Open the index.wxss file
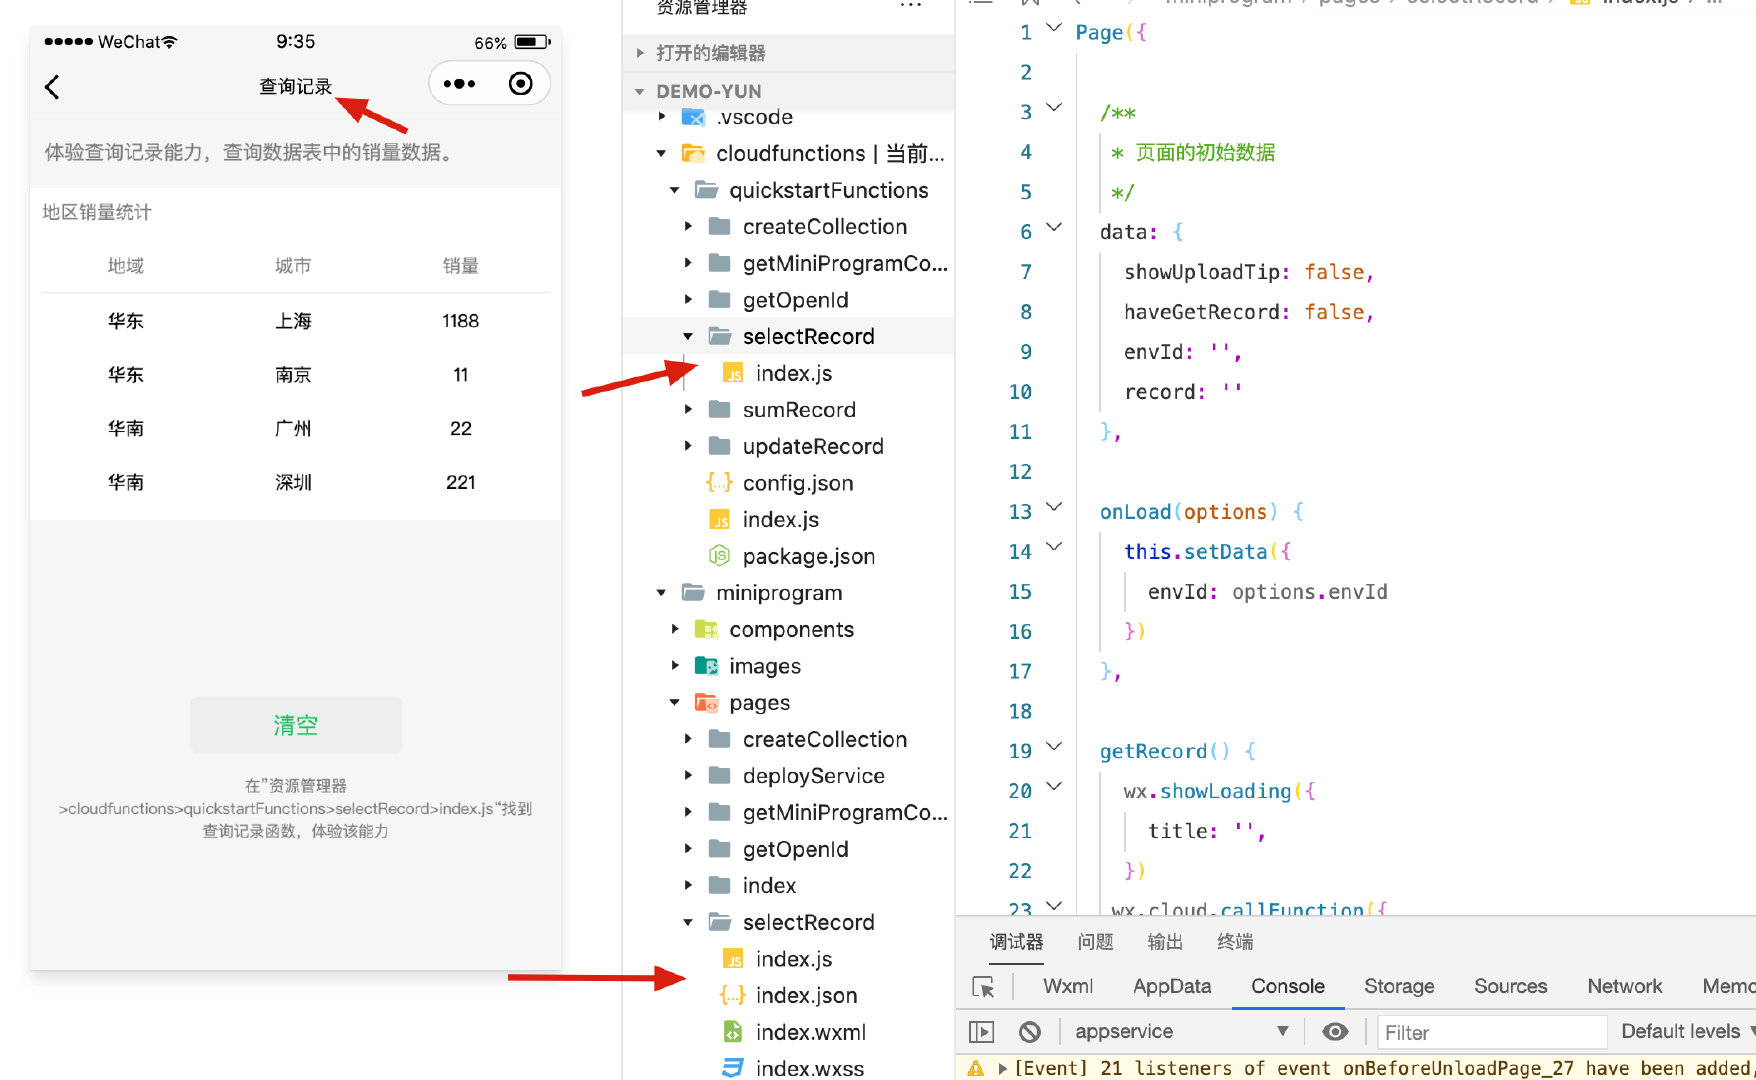This screenshot has height=1080, width=1756. pos(810,1068)
